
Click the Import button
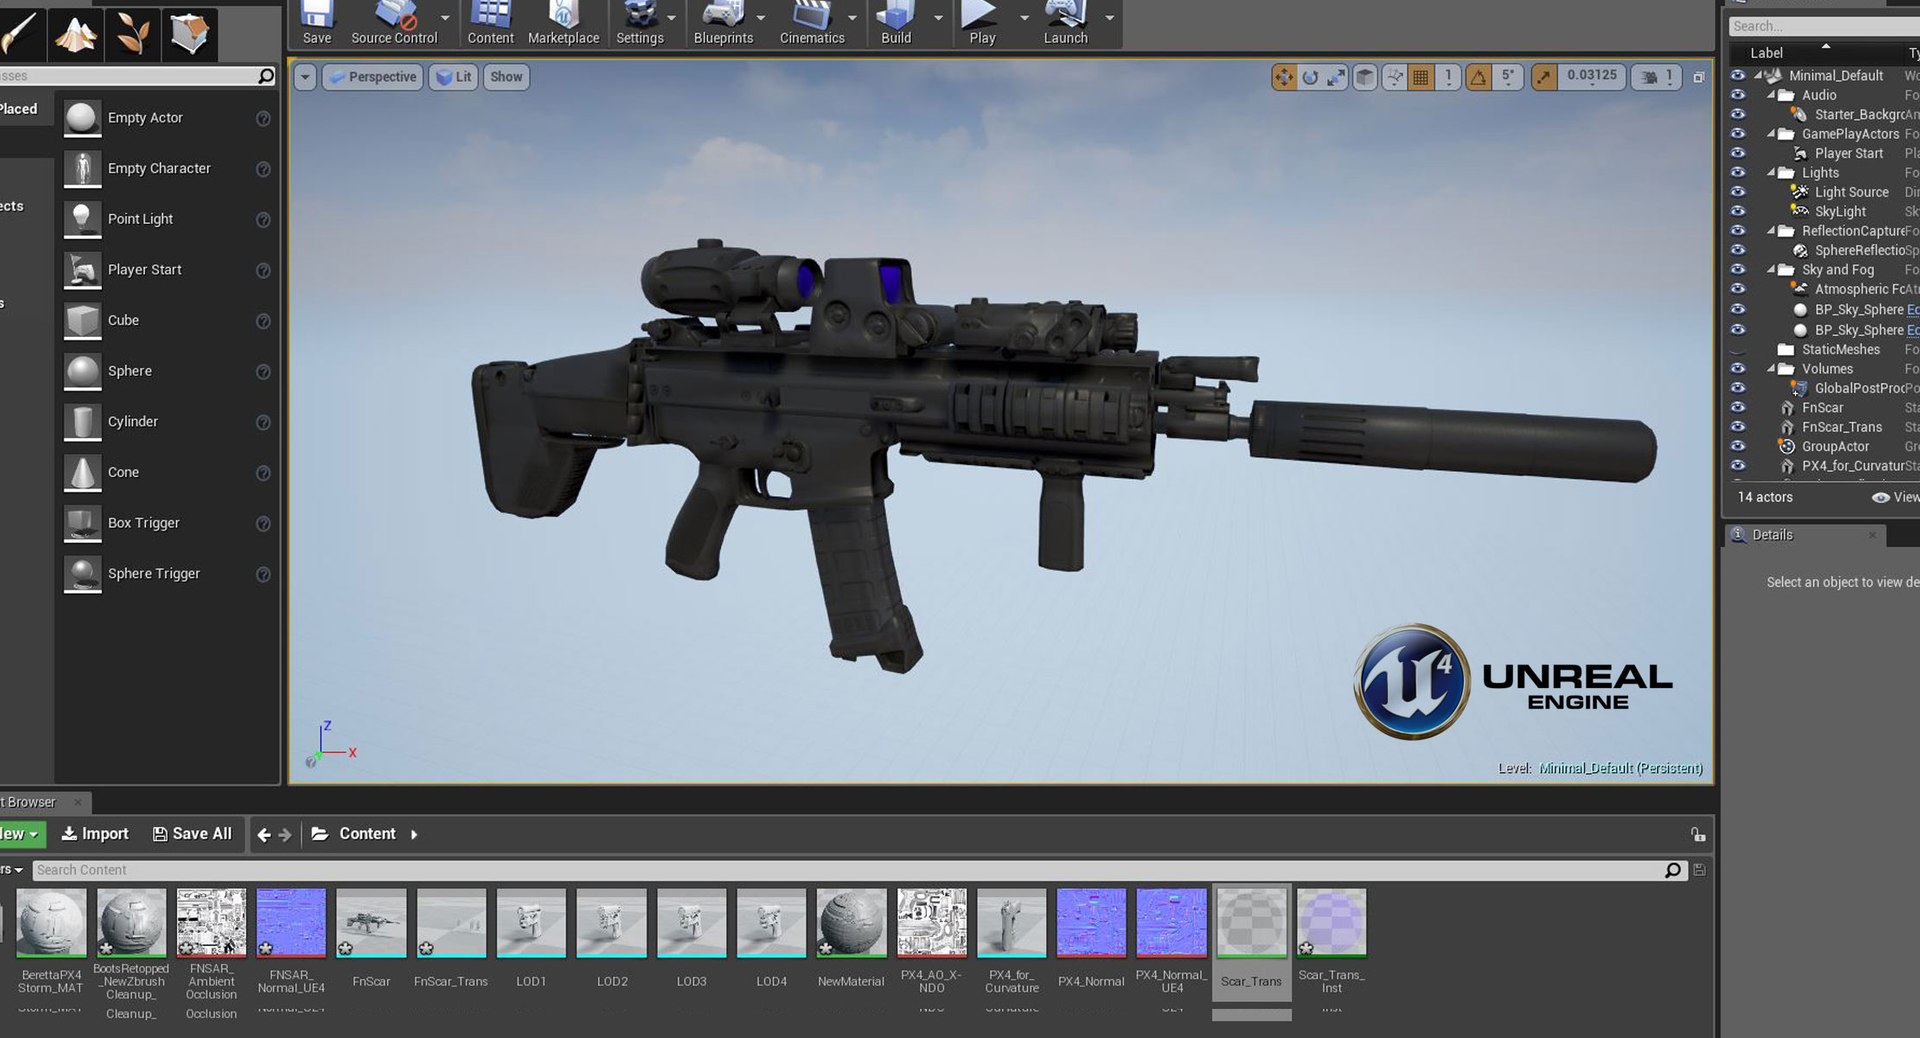(x=95, y=834)
